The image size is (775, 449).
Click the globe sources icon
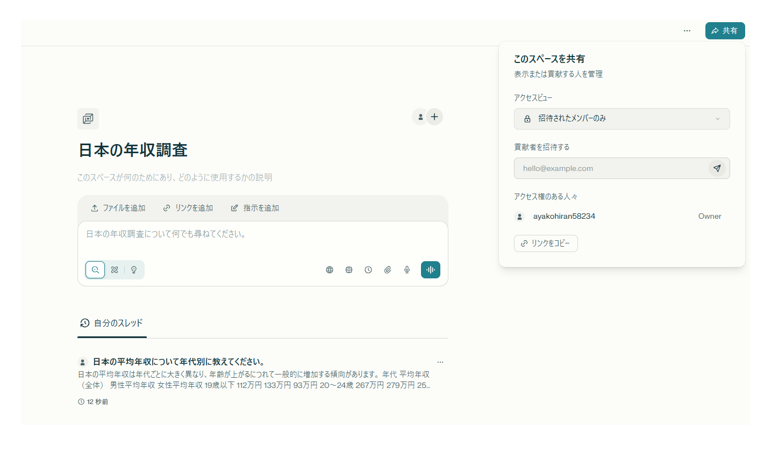(x=329, y=270)
